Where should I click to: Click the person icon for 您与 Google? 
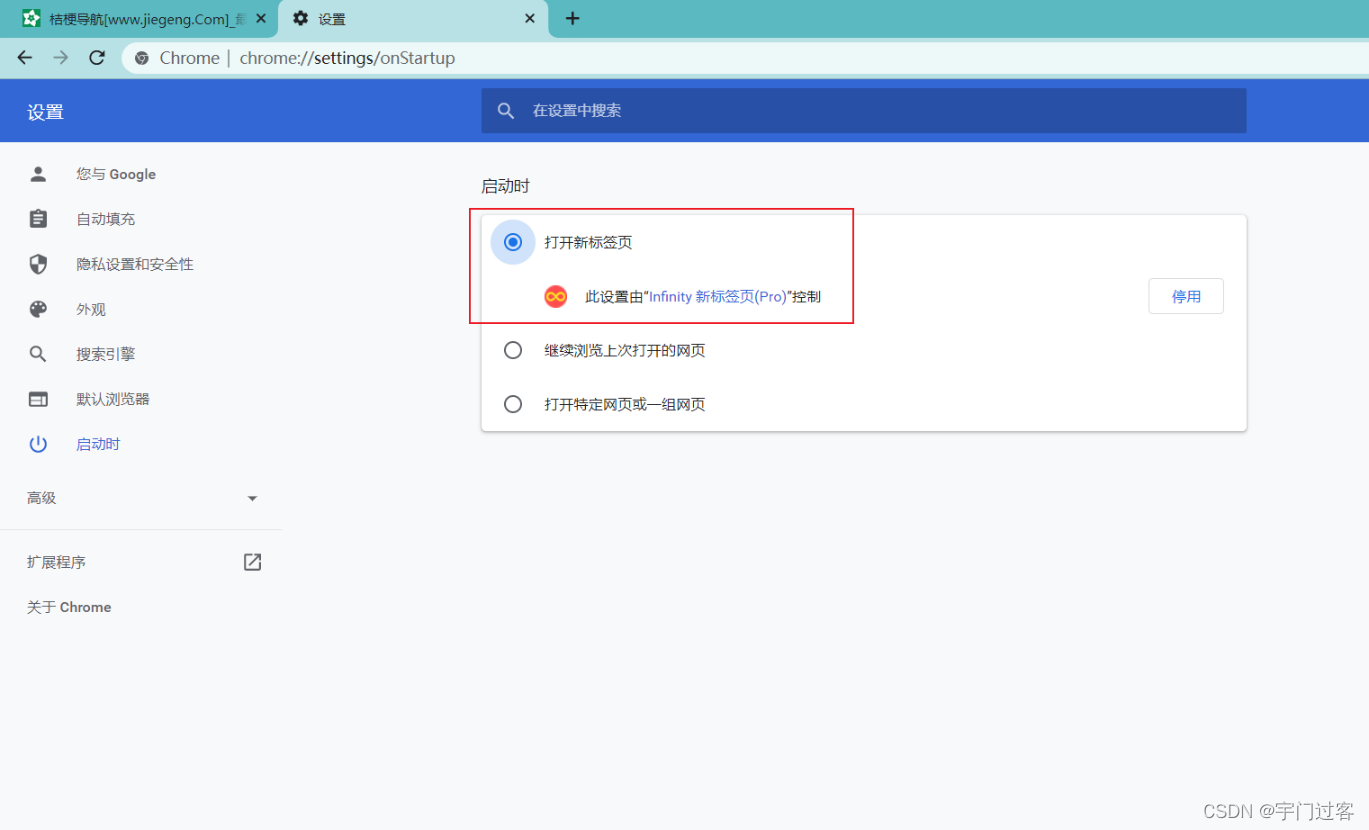click(x=38, y=174)
